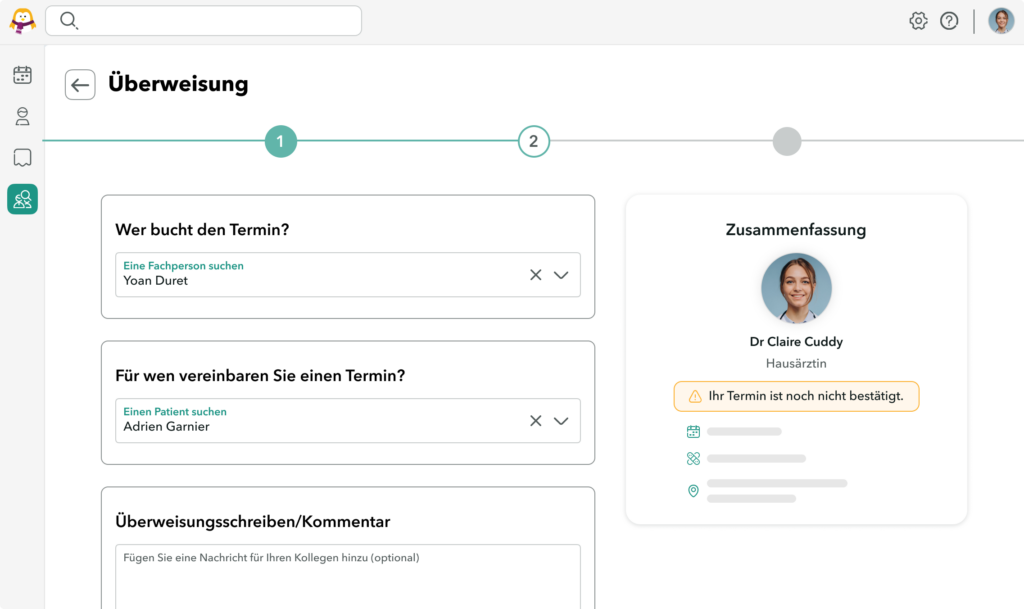Expand the Yoan Duret Fachperson dropdown
This screenshot has width=1024, height=609.
[x=560, y=275]
